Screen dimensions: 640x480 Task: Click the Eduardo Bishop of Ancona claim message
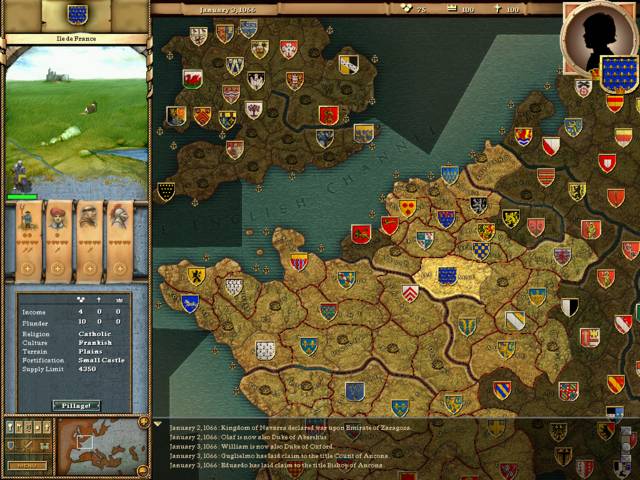tap(276, 465)
